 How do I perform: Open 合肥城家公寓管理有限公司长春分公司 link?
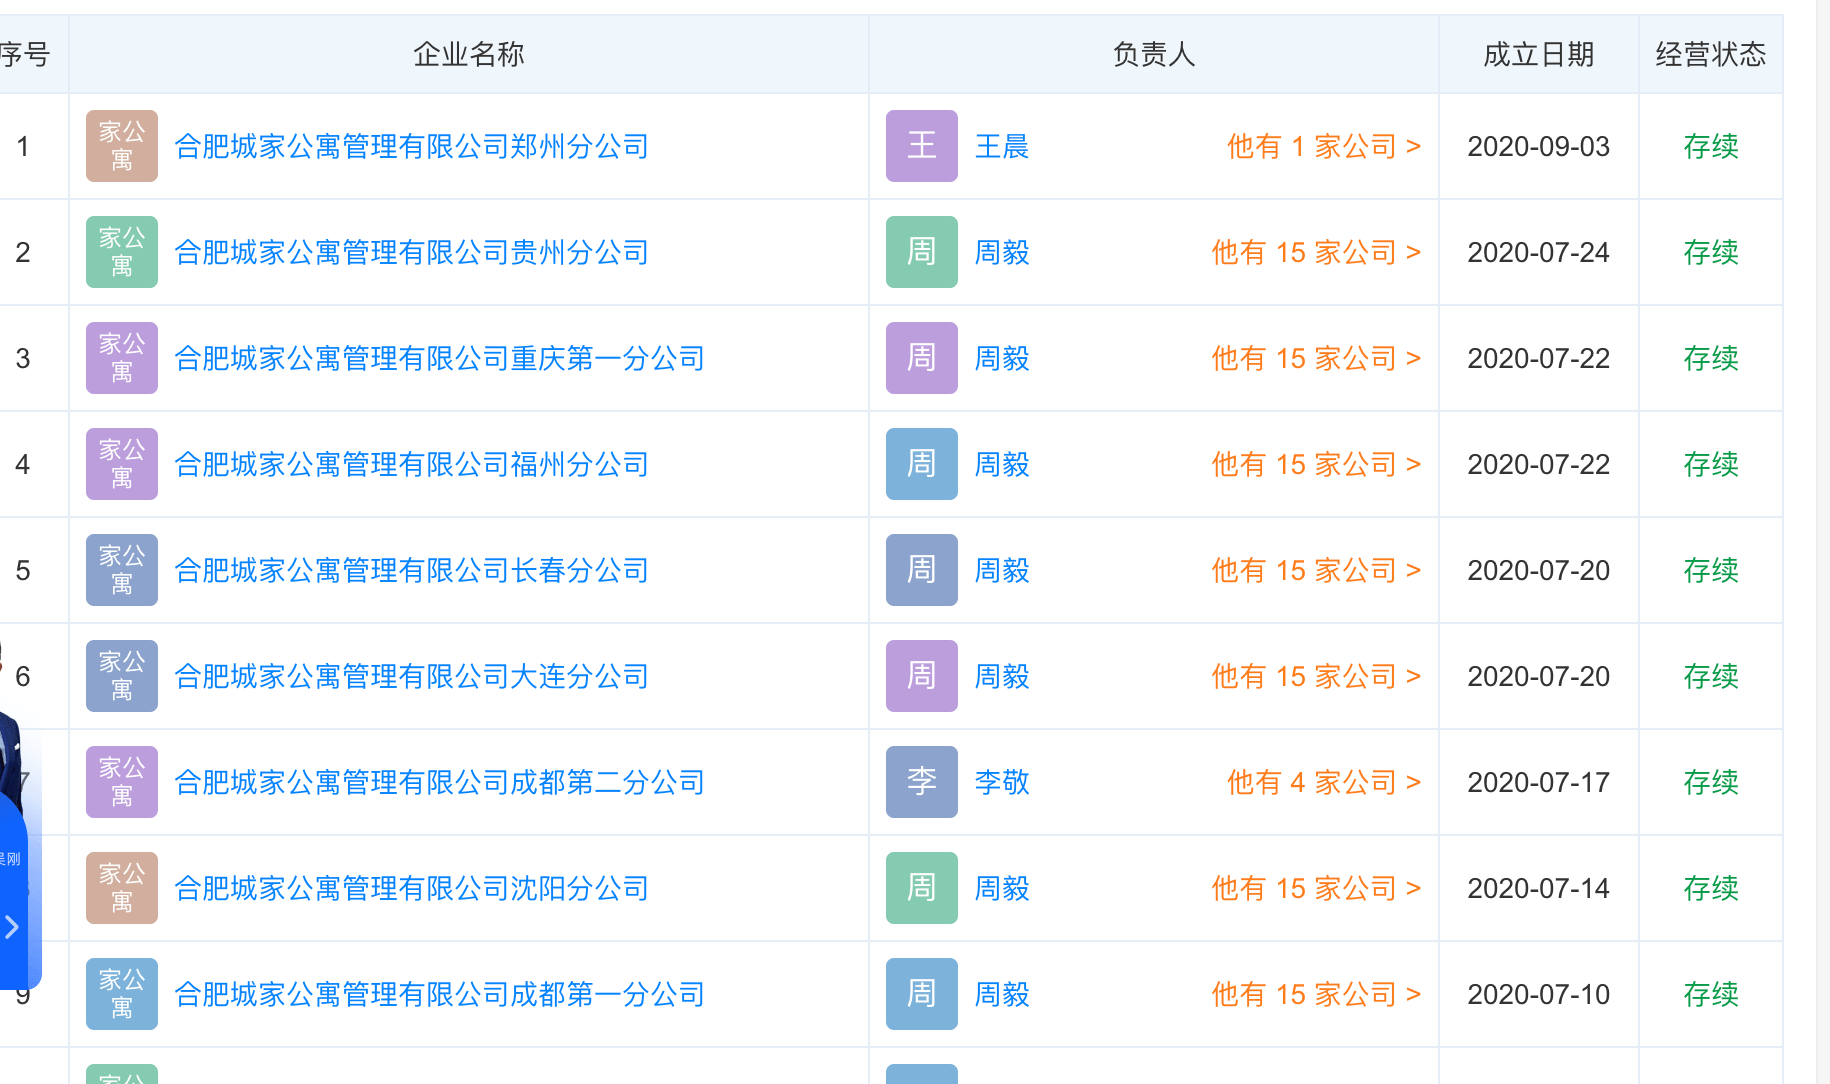click(411, 571)
